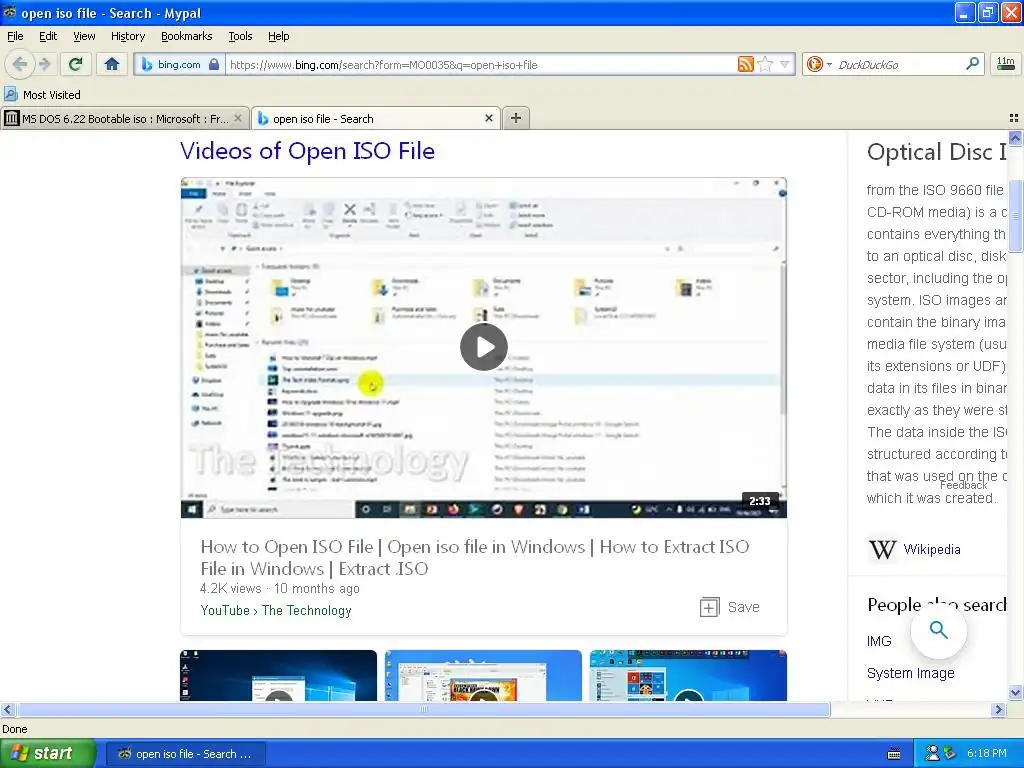This screenshot has width=1024, height=768.
Task: Click vertical scrollbar down arrow
Action: click(x=1015, y=692)
